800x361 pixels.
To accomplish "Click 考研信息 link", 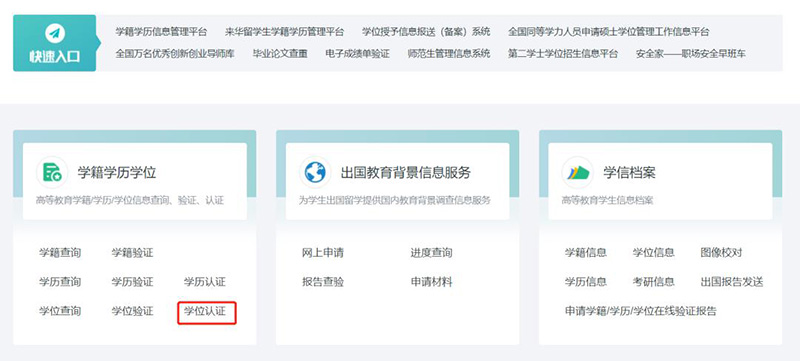I will coord(654,282).
